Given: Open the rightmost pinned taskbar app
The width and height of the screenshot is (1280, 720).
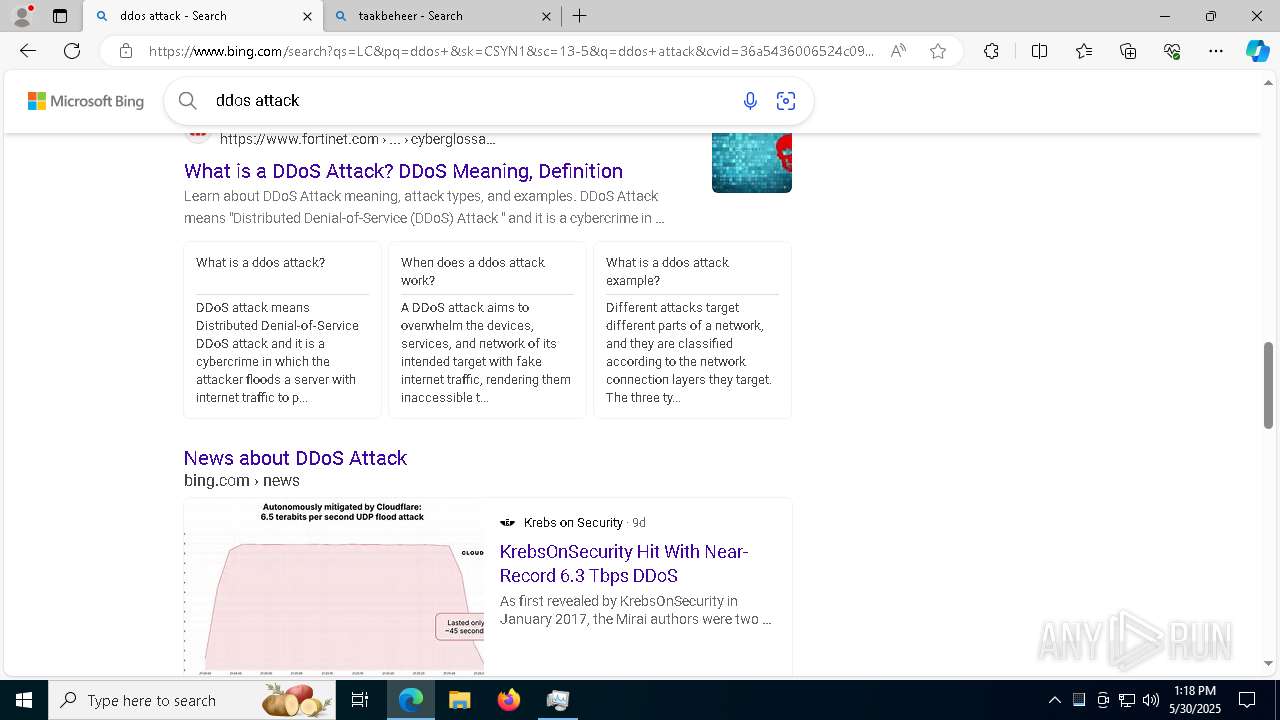Looking at the screenshot, I should (557, 700).
